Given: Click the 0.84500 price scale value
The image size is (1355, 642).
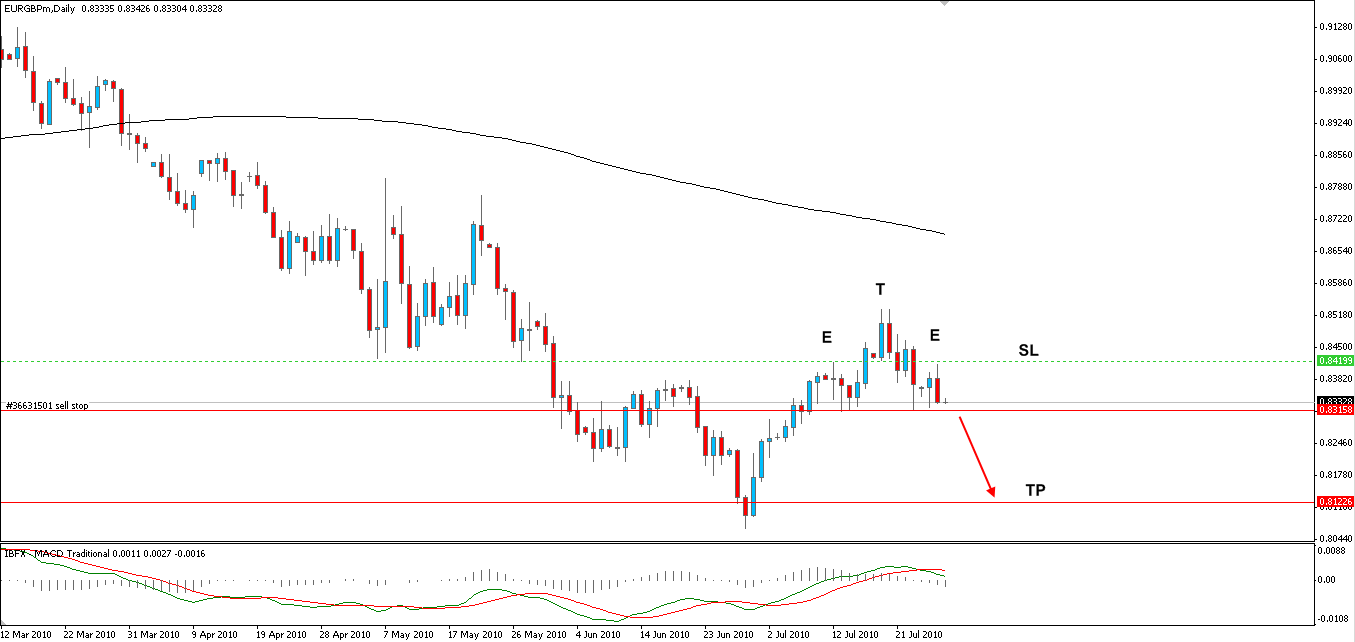Looking at the screenshot, I should click(x=1336, y=347).
